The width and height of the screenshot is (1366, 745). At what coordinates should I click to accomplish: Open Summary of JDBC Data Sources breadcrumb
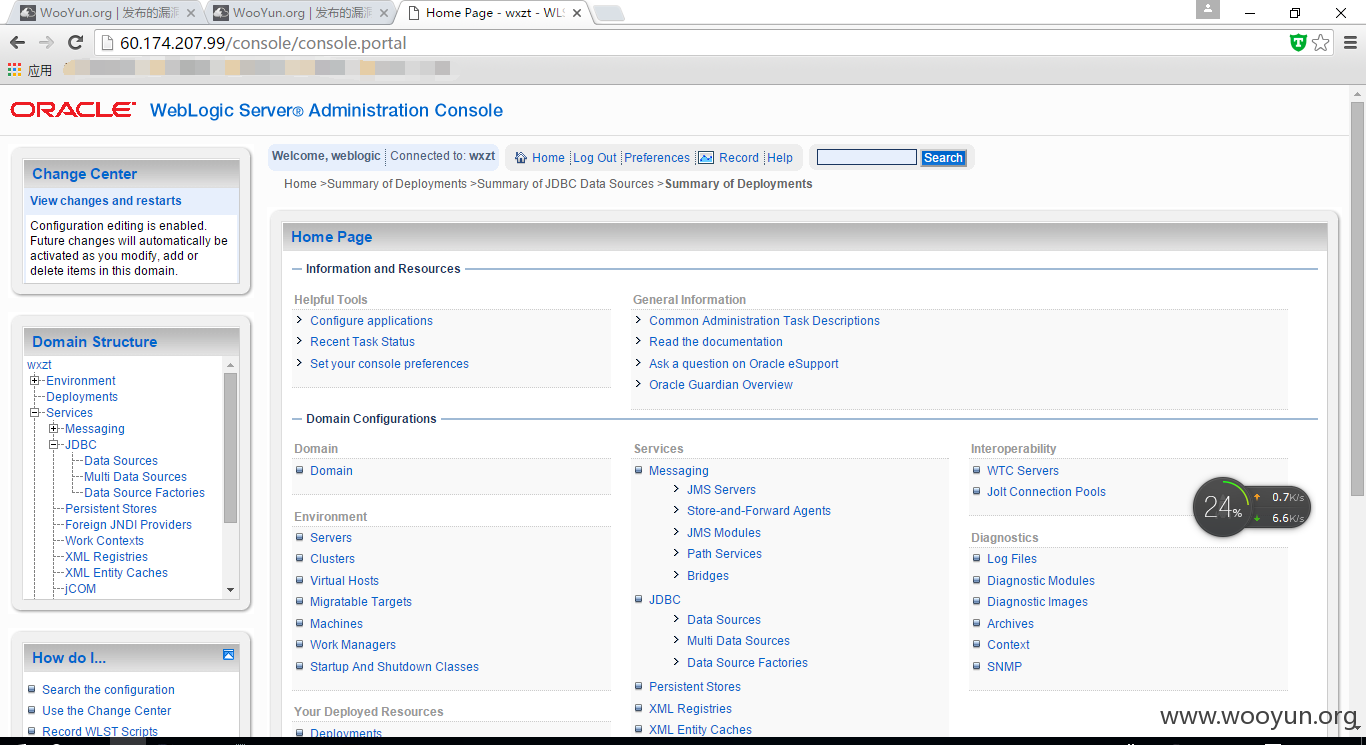565,184
